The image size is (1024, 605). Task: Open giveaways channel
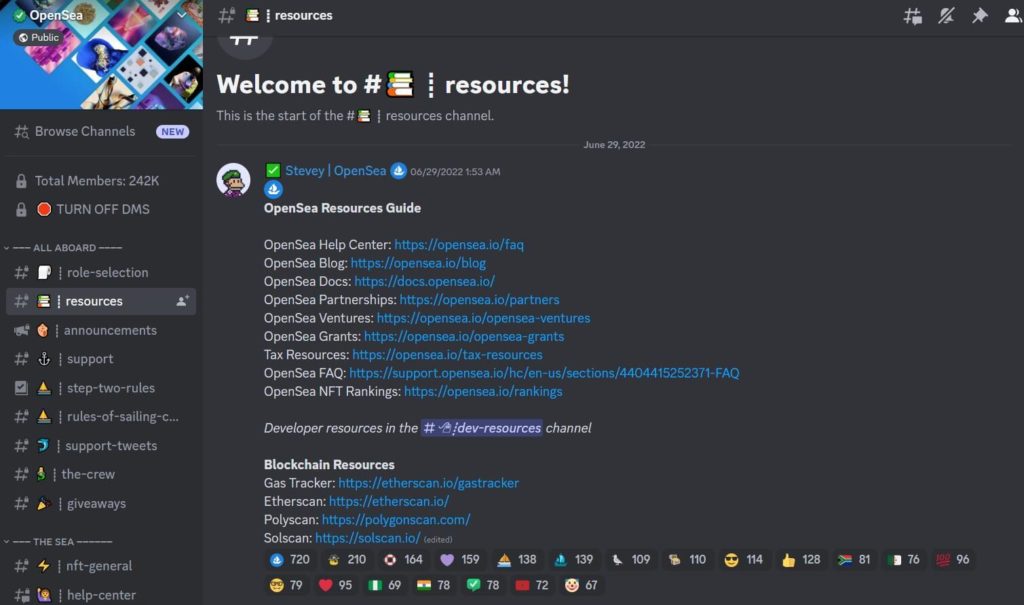101,503
